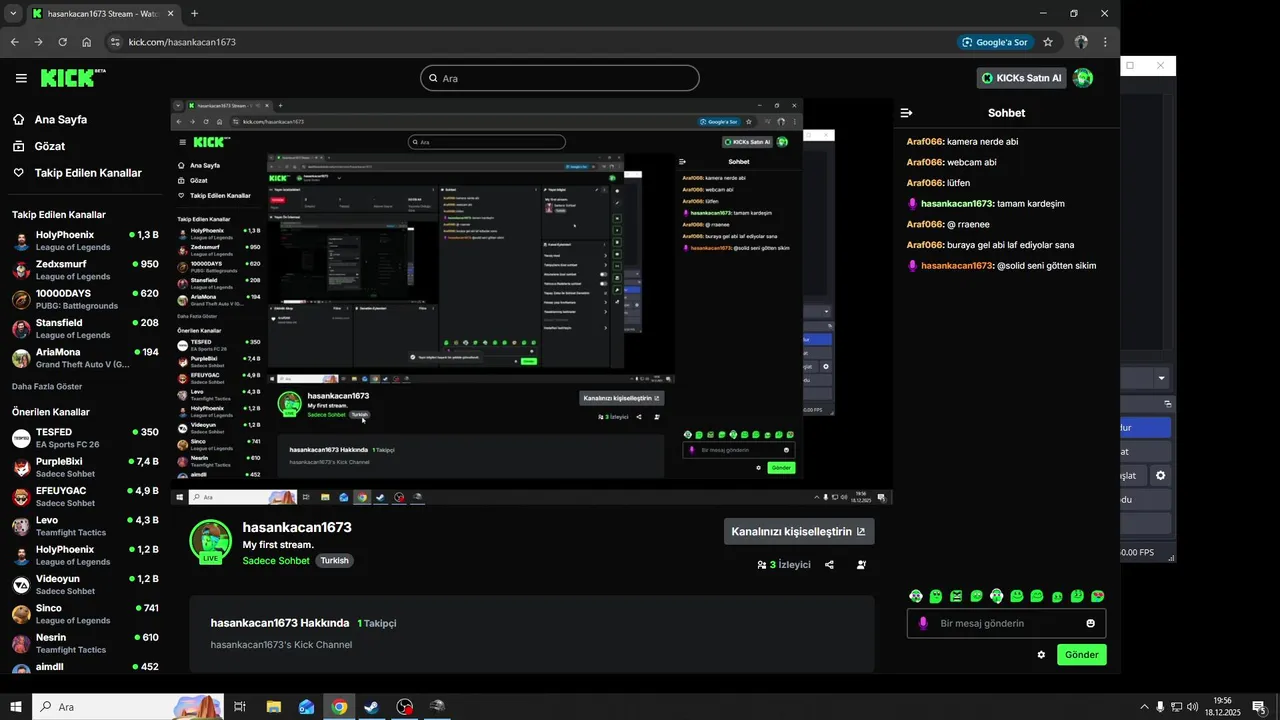Open new tab with plus button

(194, 14)
